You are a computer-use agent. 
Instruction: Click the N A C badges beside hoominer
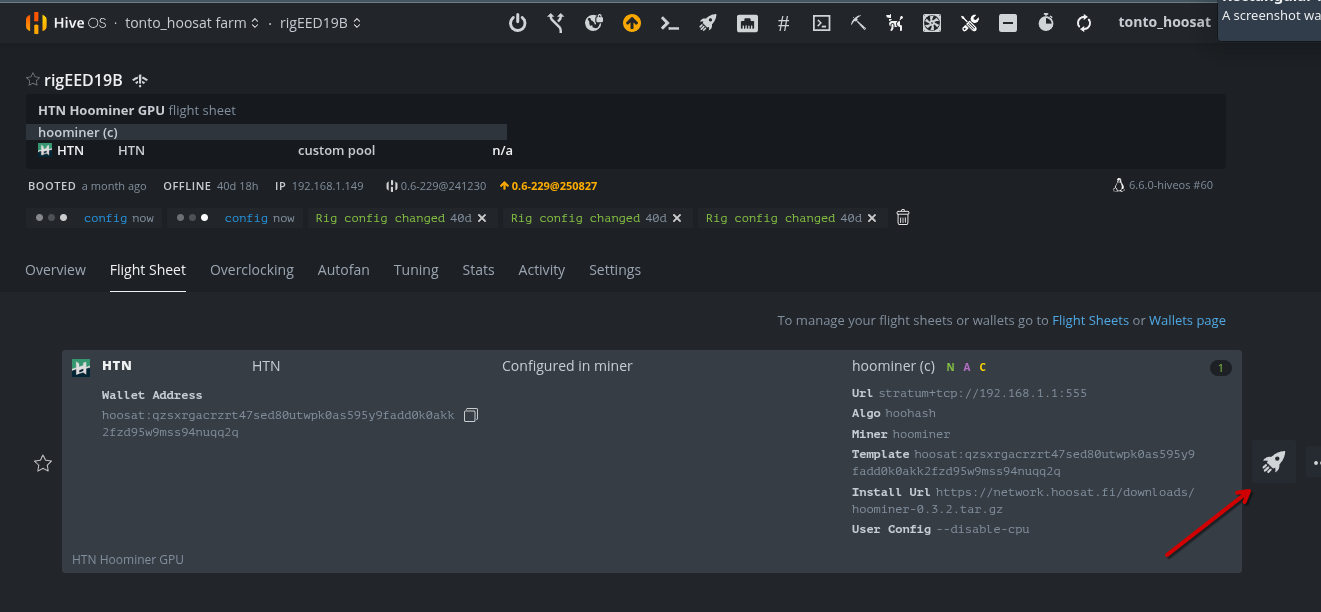click(x=966, y=368)
